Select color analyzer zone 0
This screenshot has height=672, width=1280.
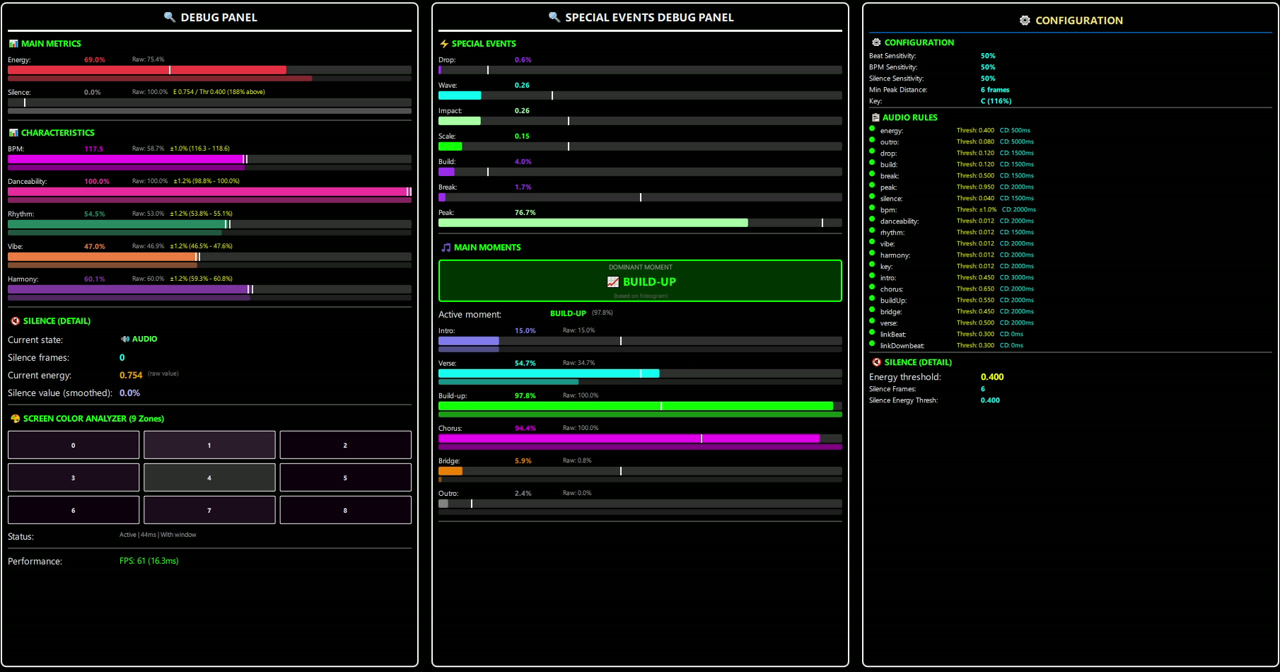pos(73,445)
